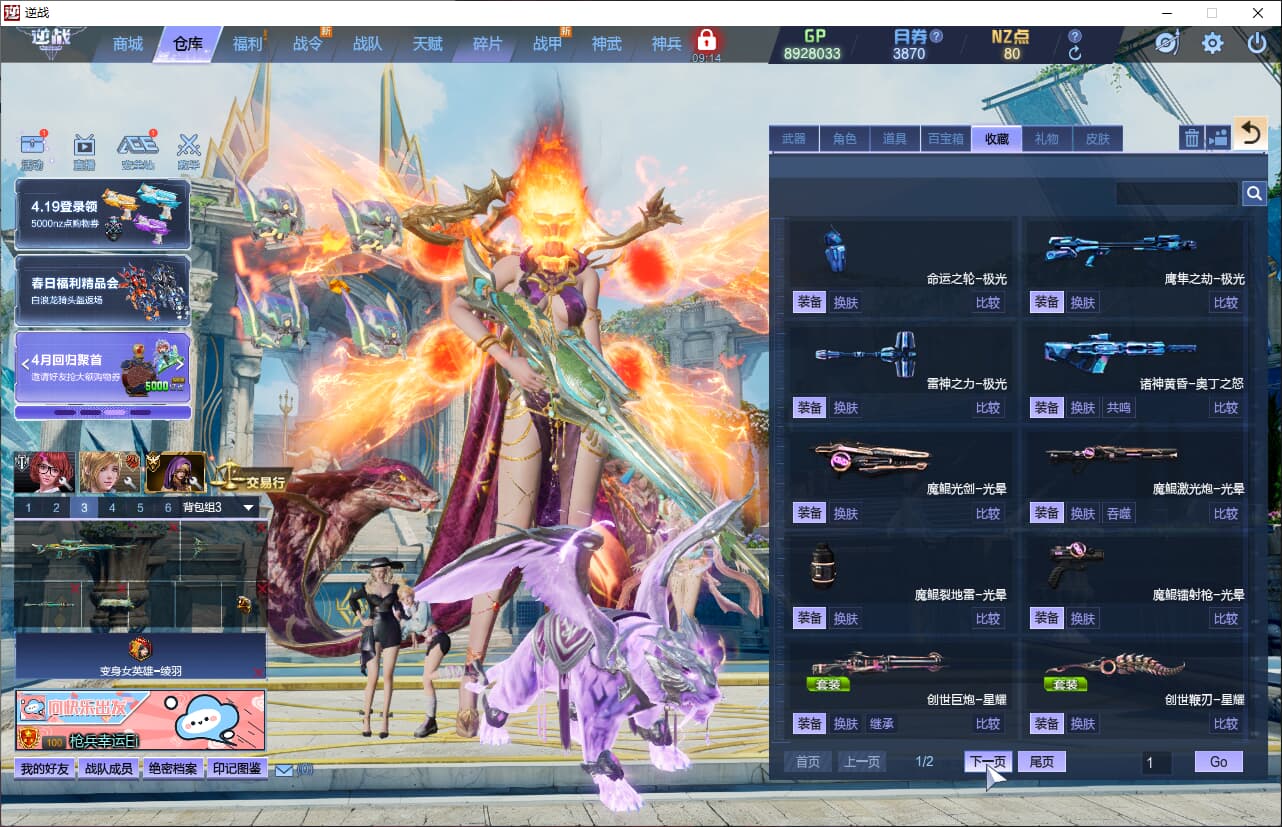Screen dimensions: 1282x827
Task: Open the 碎片 fragments tab
Action: click(487, 44)
